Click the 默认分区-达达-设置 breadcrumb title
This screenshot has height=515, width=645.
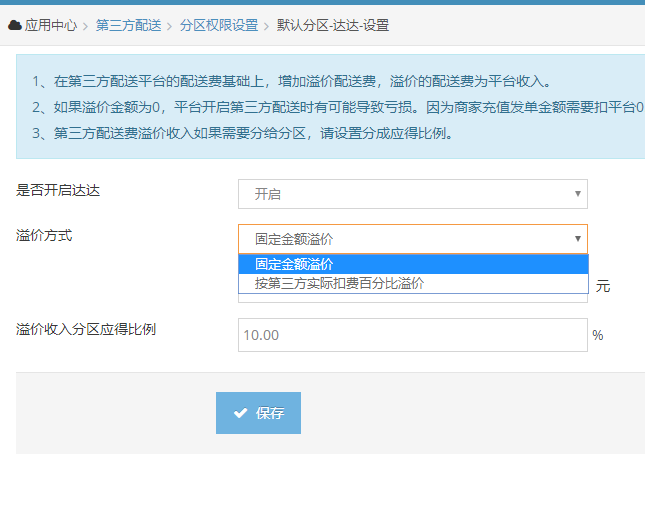click(x=333, y=25)
